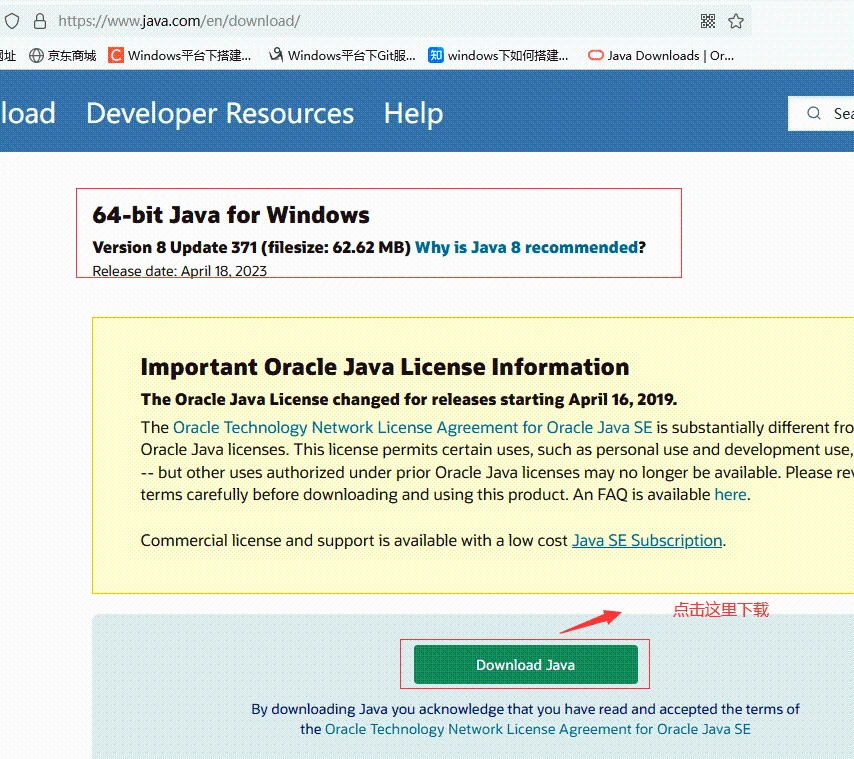Screen dimensions: 854x759
Task: Click the green Download Java button
Action: pyautogui.click(x=526, y=664)
